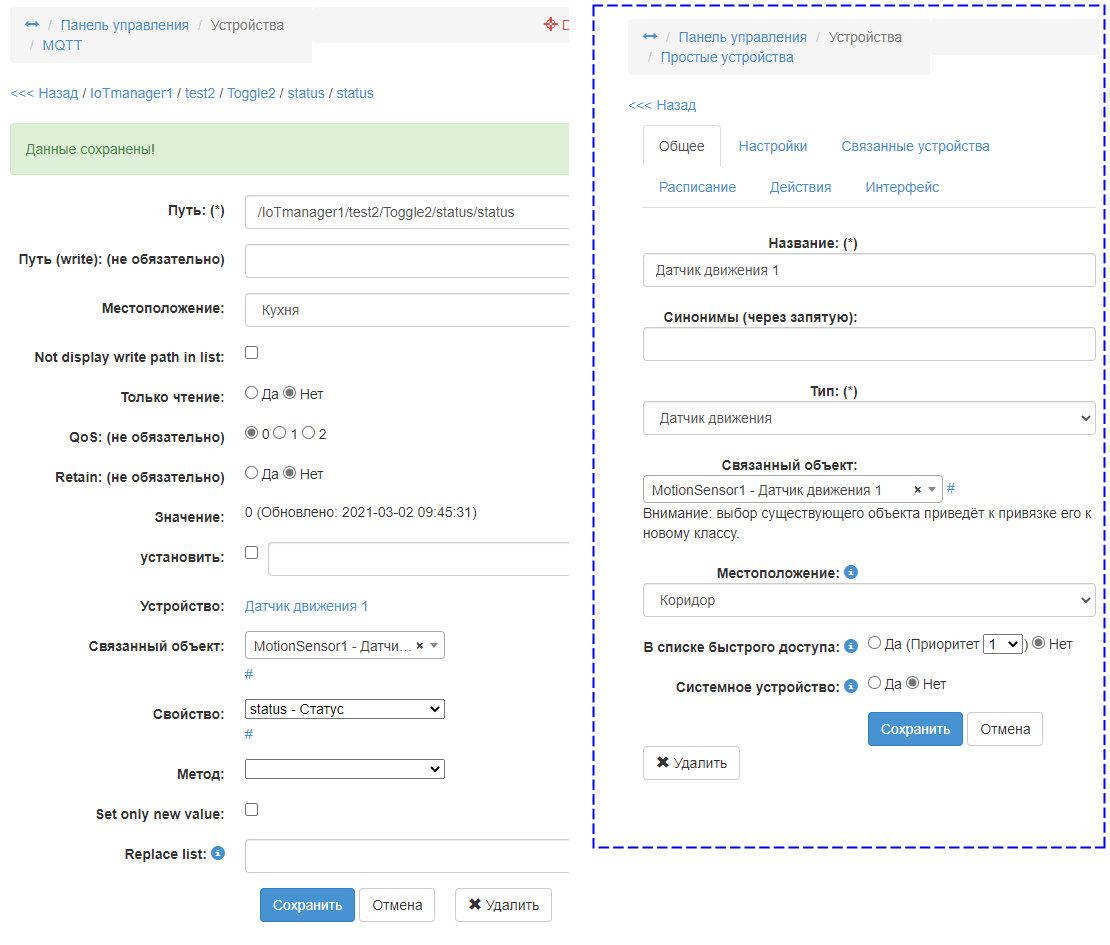Open Связанные устройства tab
Viewport: 1110px width, 945px height.
click(x=915, y=147)
